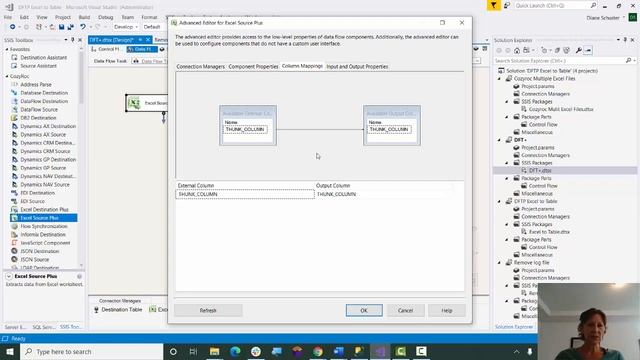
Task: Open the Project menu
Action: pyautogui.click(x=63, y=17)
